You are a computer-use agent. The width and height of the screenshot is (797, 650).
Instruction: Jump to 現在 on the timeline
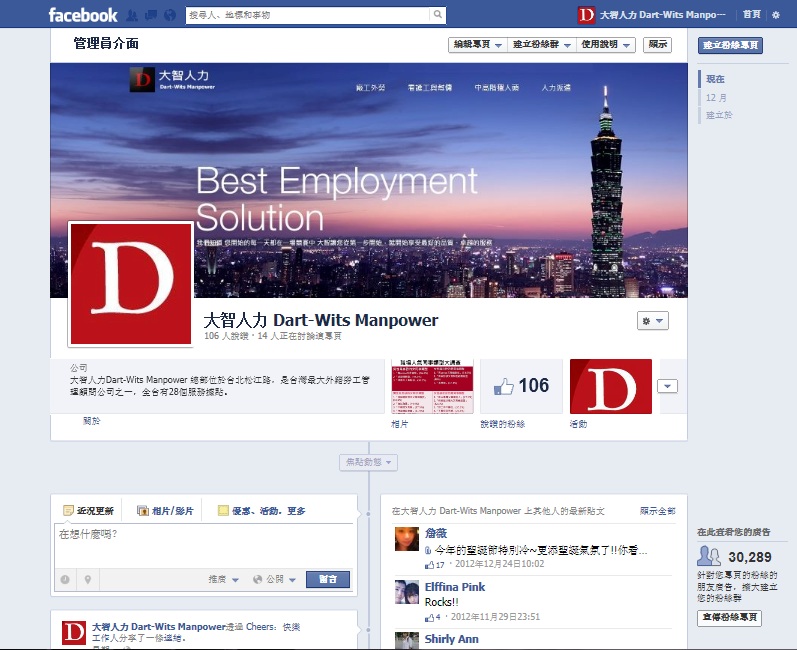(715, 79)
